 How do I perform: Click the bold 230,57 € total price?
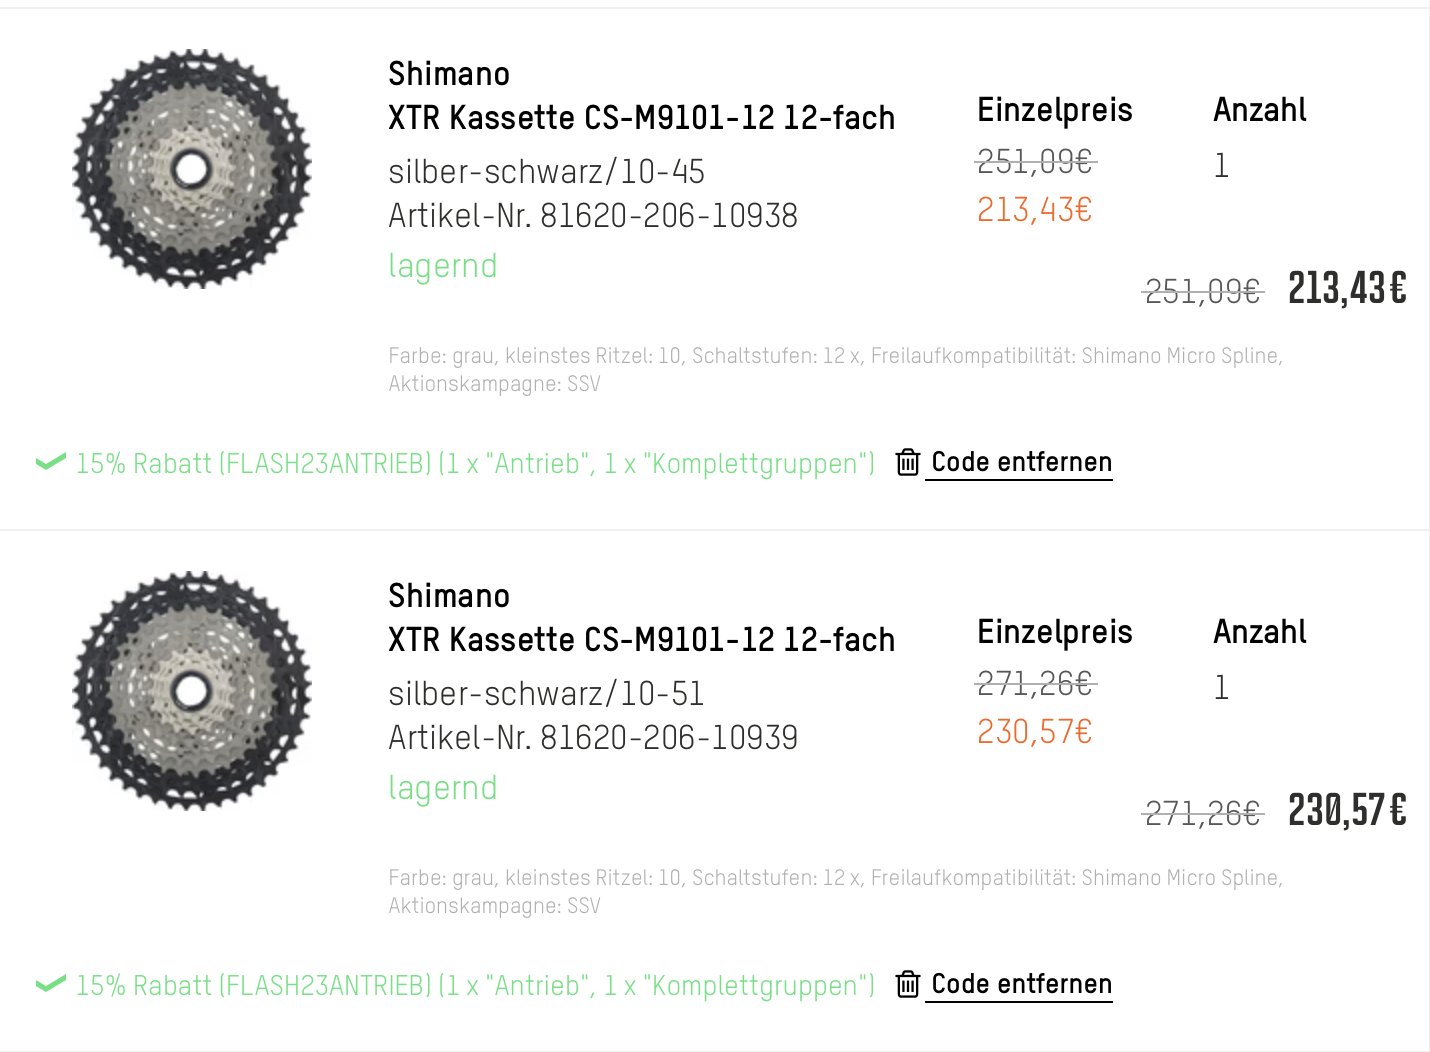pos(1346,811)
